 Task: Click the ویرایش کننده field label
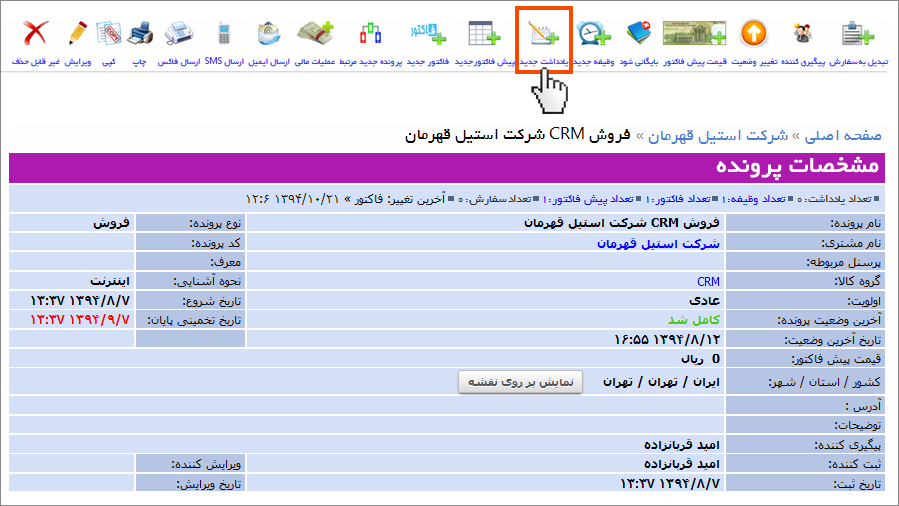206,464
